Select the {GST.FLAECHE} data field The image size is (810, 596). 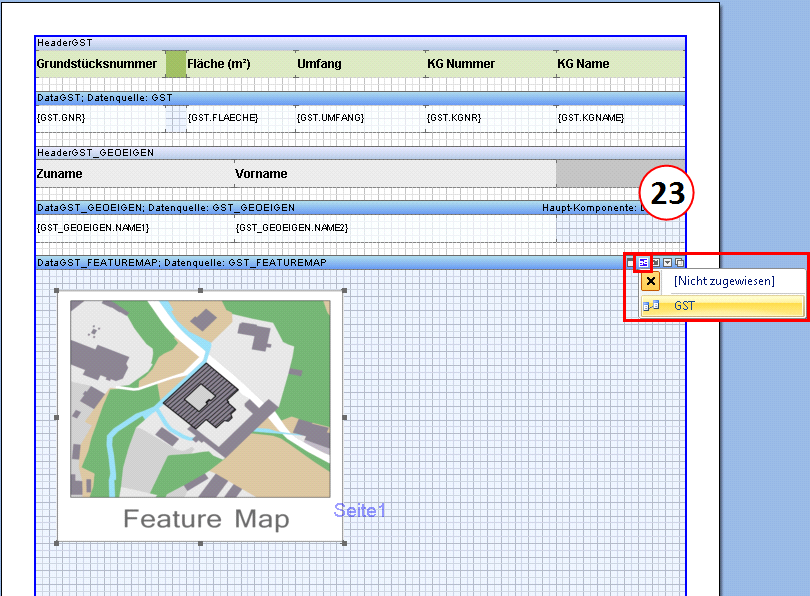tap(223, 118)
